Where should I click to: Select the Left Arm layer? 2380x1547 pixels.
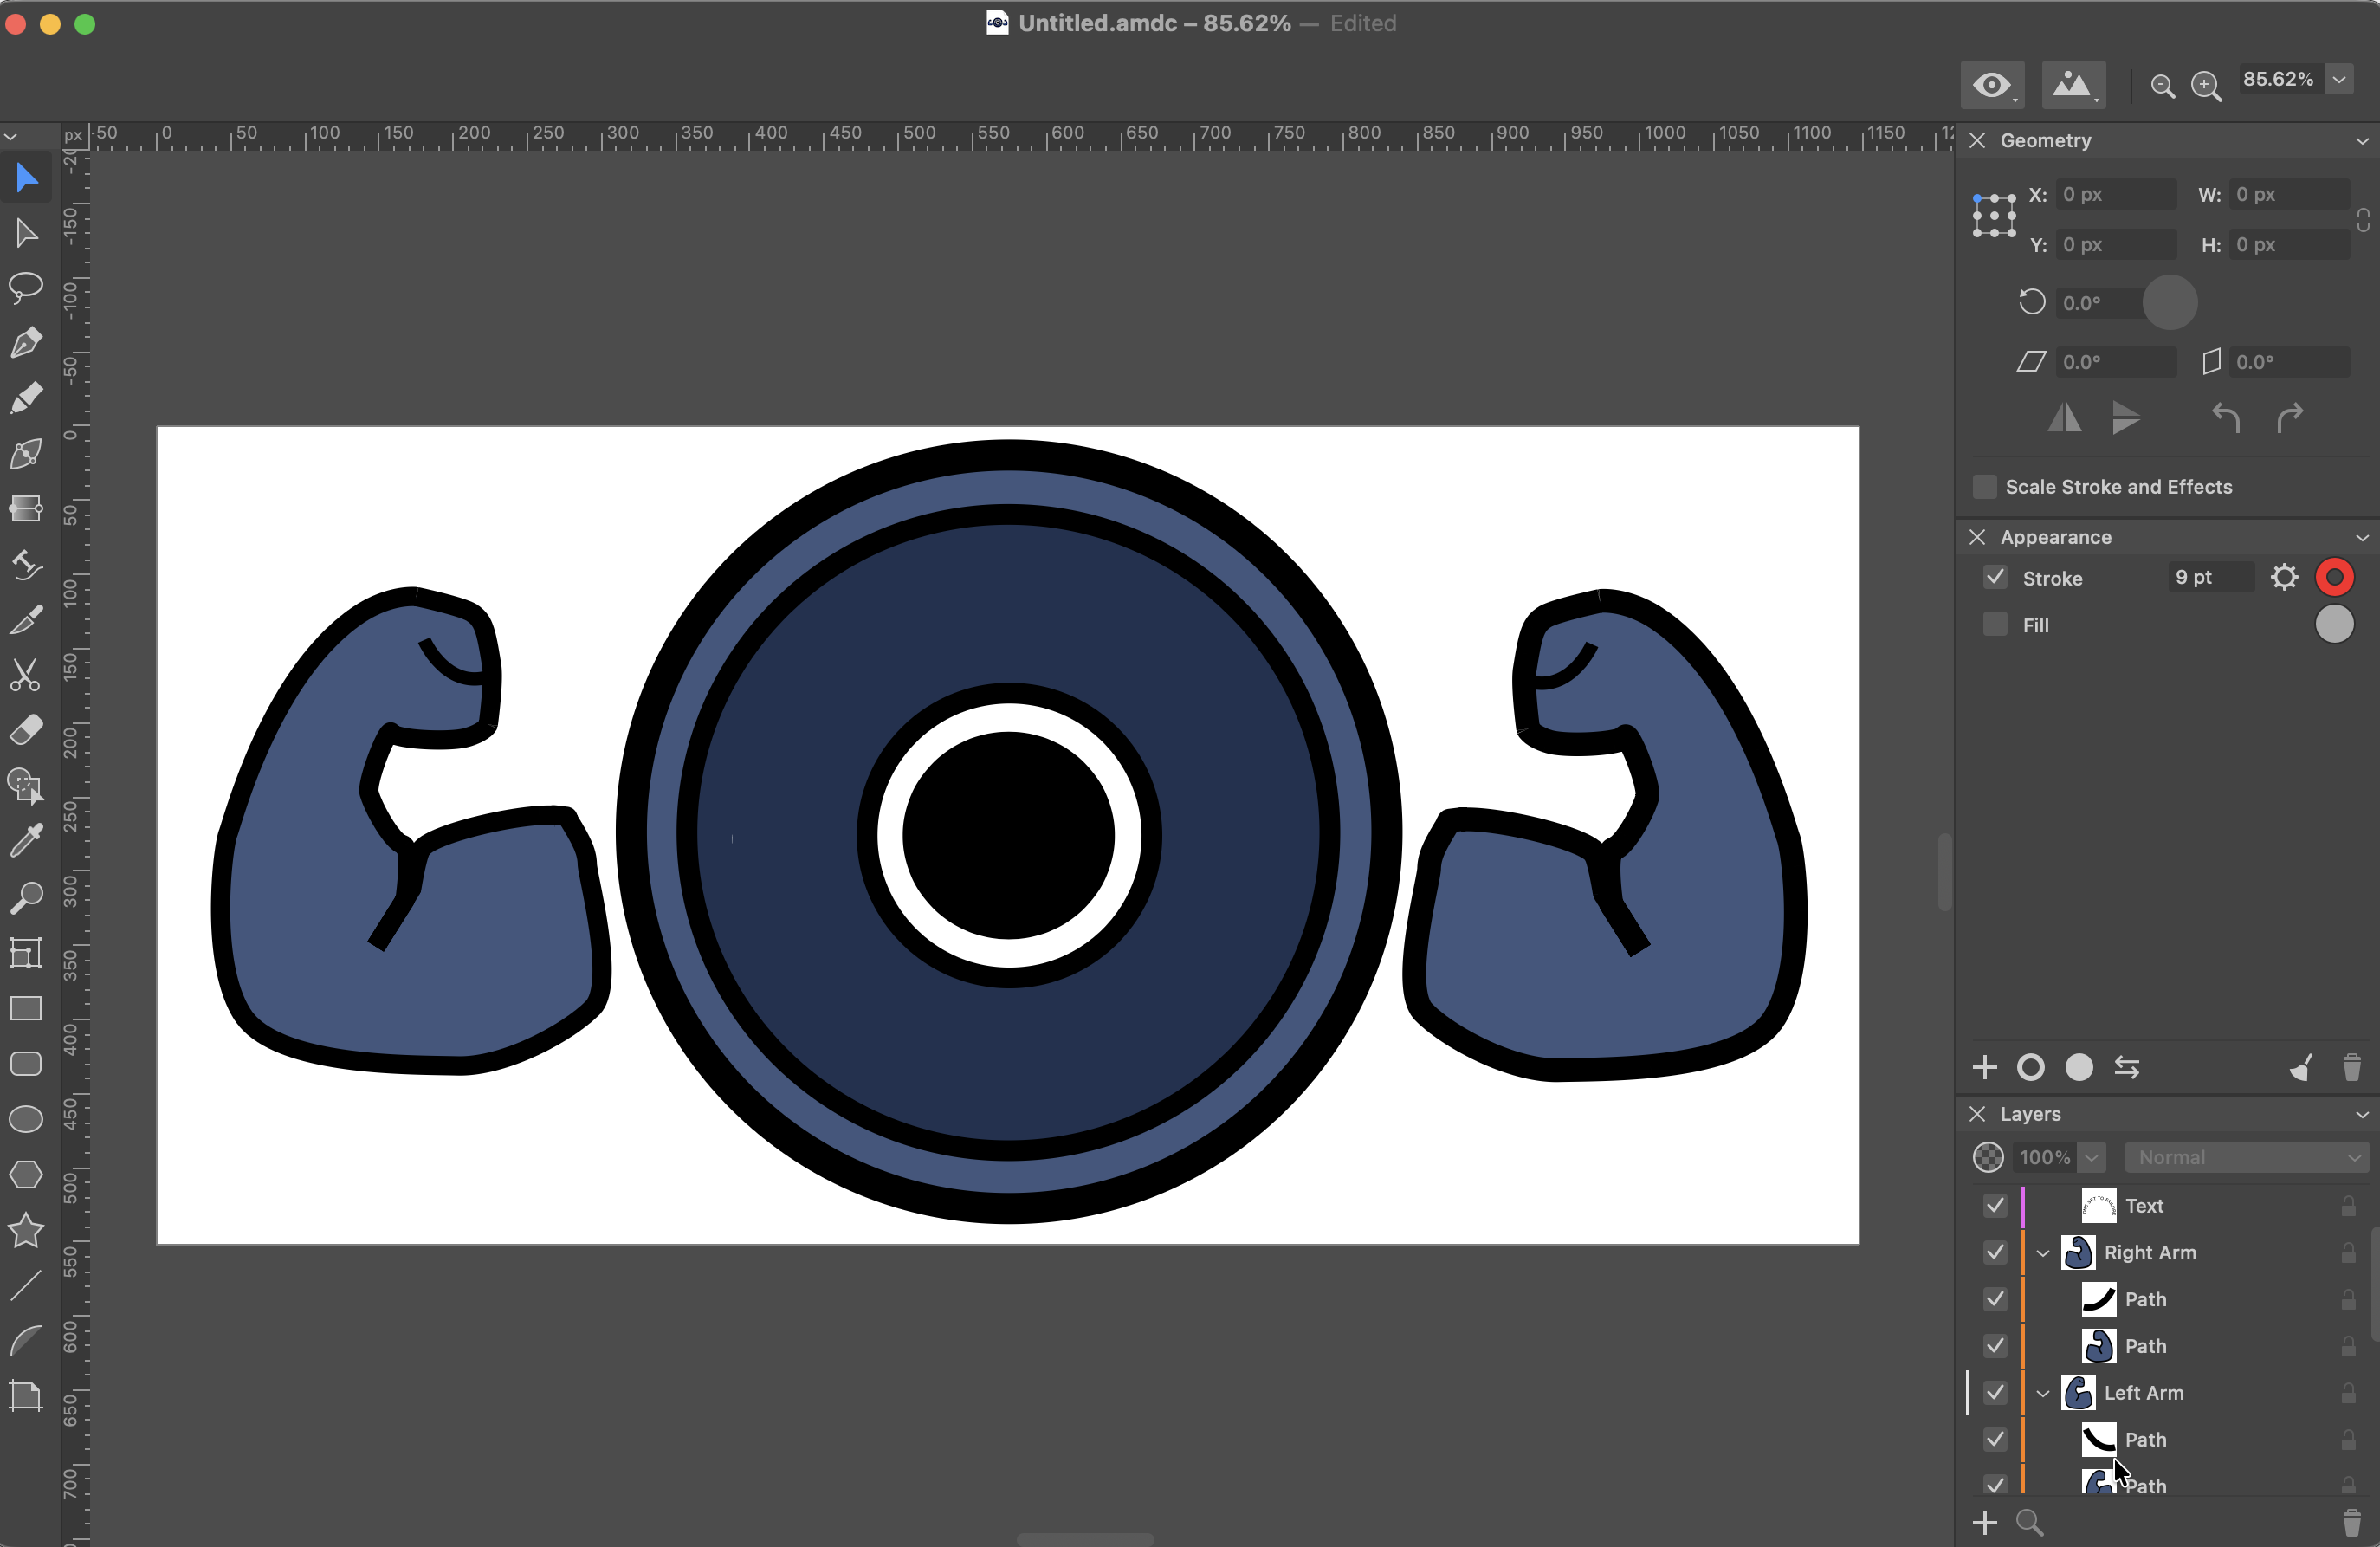pyautogui.click(x=2167, y=1392)
